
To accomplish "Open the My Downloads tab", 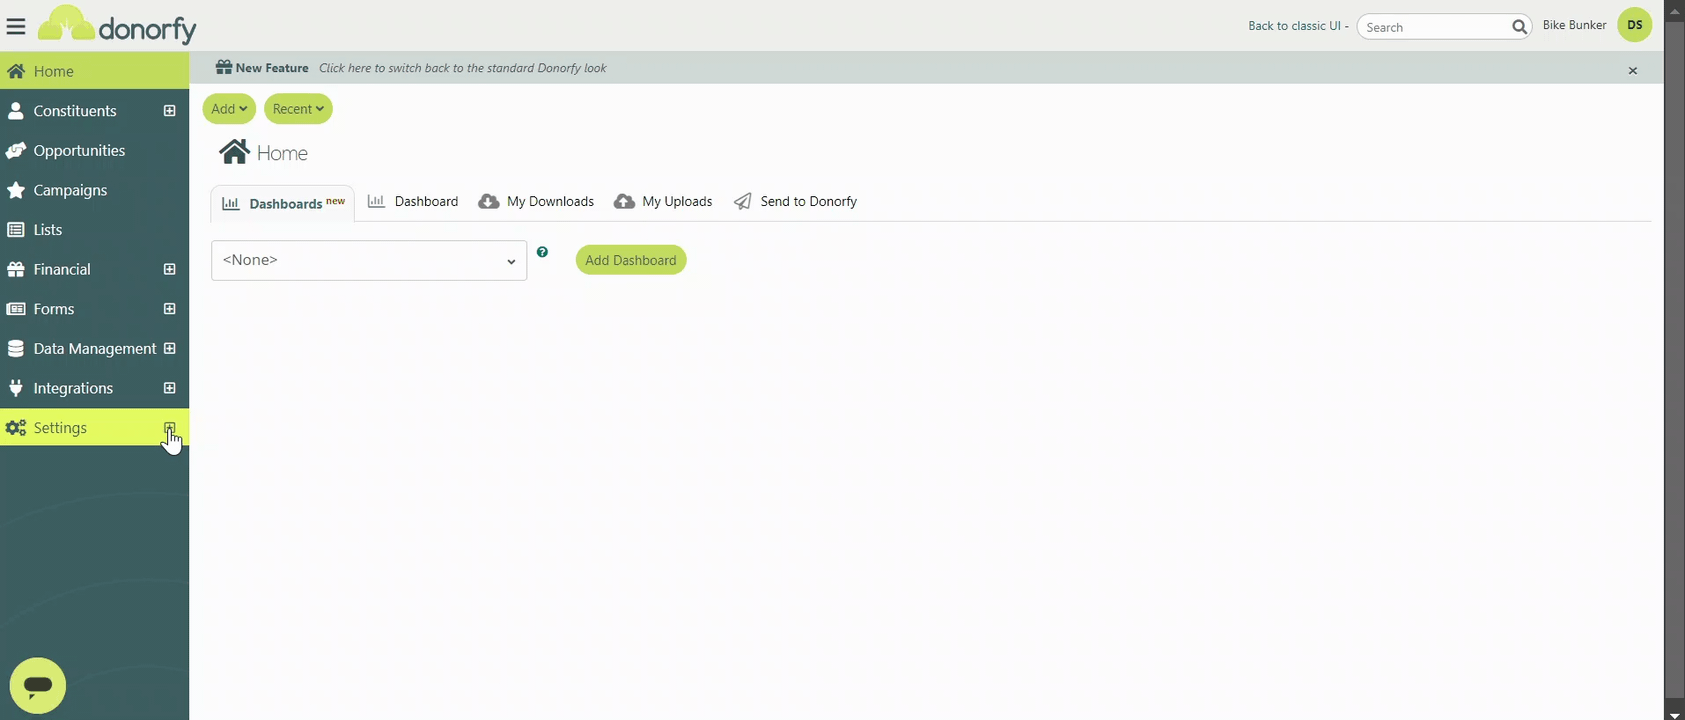I will click(x=536, y=202).
